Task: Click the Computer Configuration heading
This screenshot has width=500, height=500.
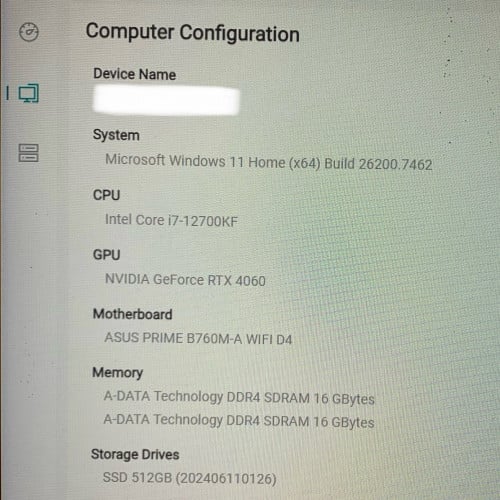Action: 192,33
